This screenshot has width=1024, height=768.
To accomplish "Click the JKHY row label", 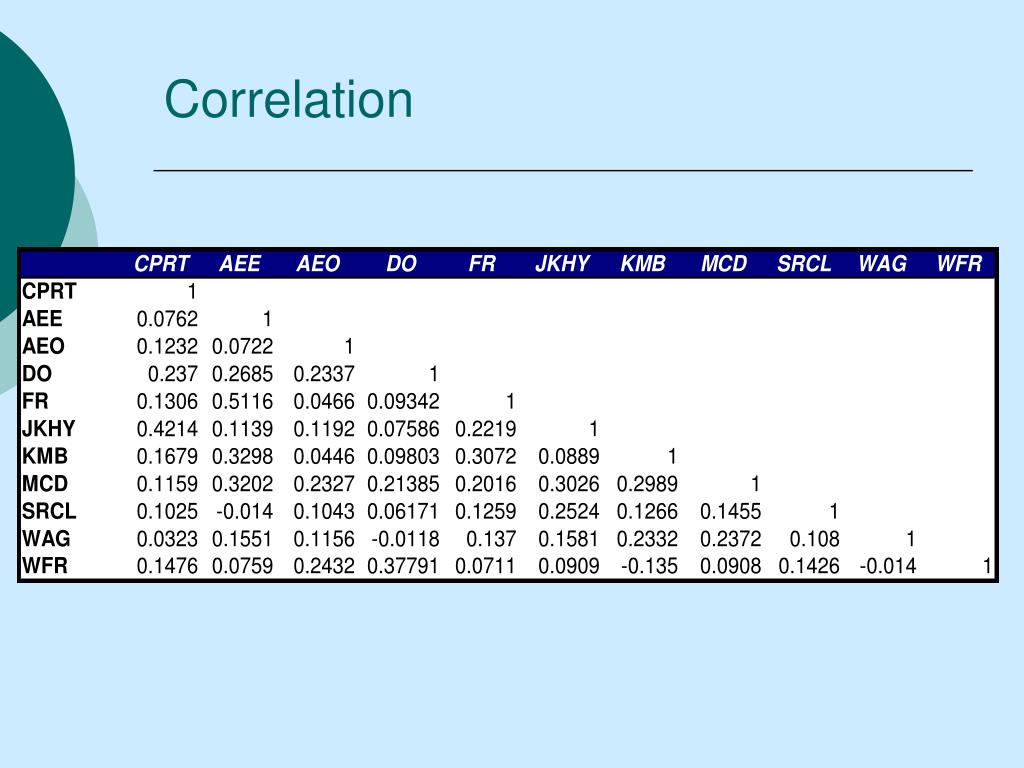I will (48, 428).
